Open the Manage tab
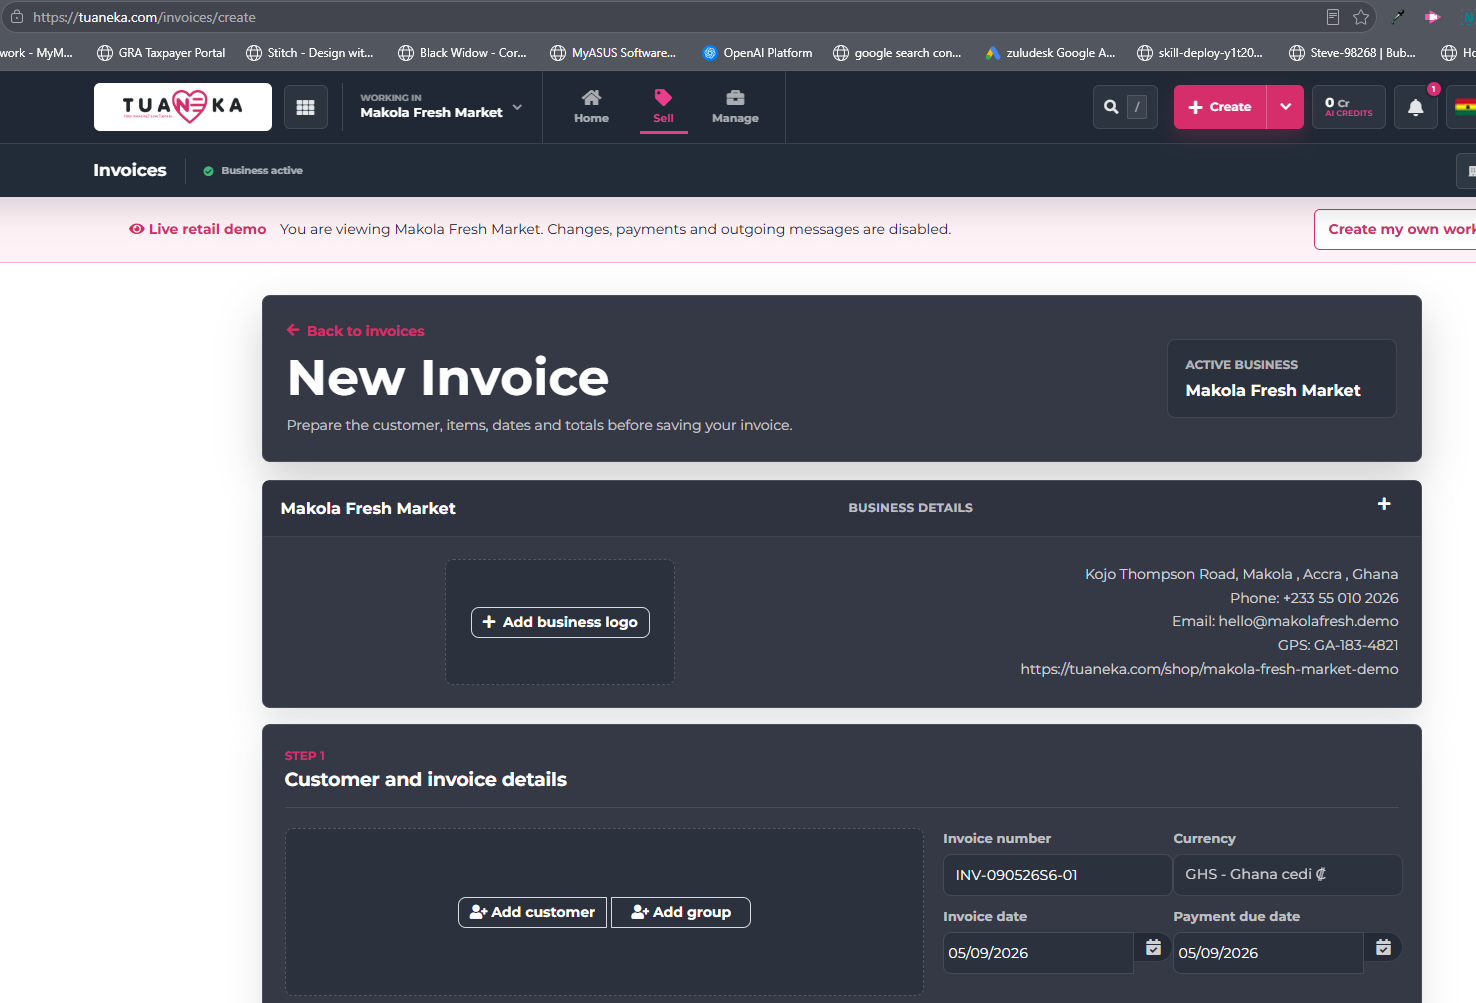1476x1003 pixels. pyautogui.click(x=735, y=106)
